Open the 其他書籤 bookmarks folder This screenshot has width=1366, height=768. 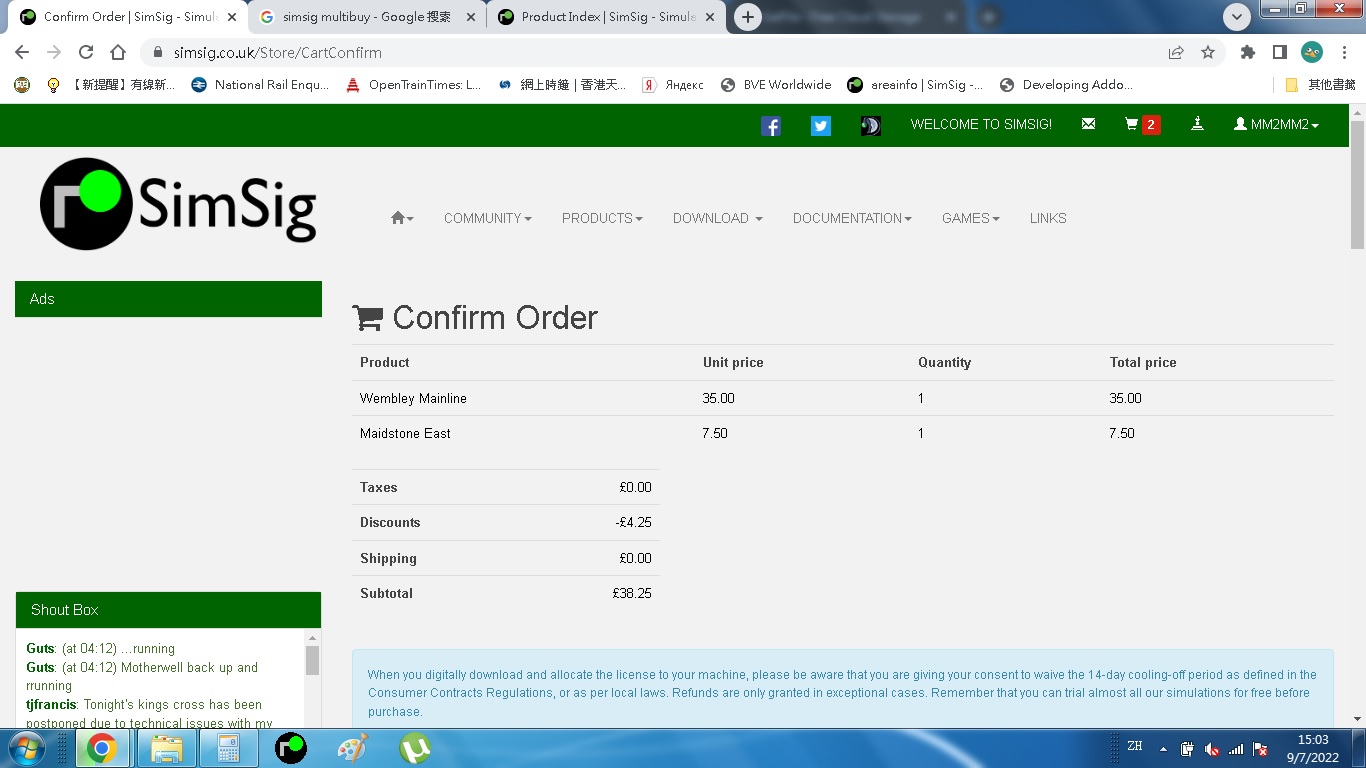click(x=1320, y=85)
